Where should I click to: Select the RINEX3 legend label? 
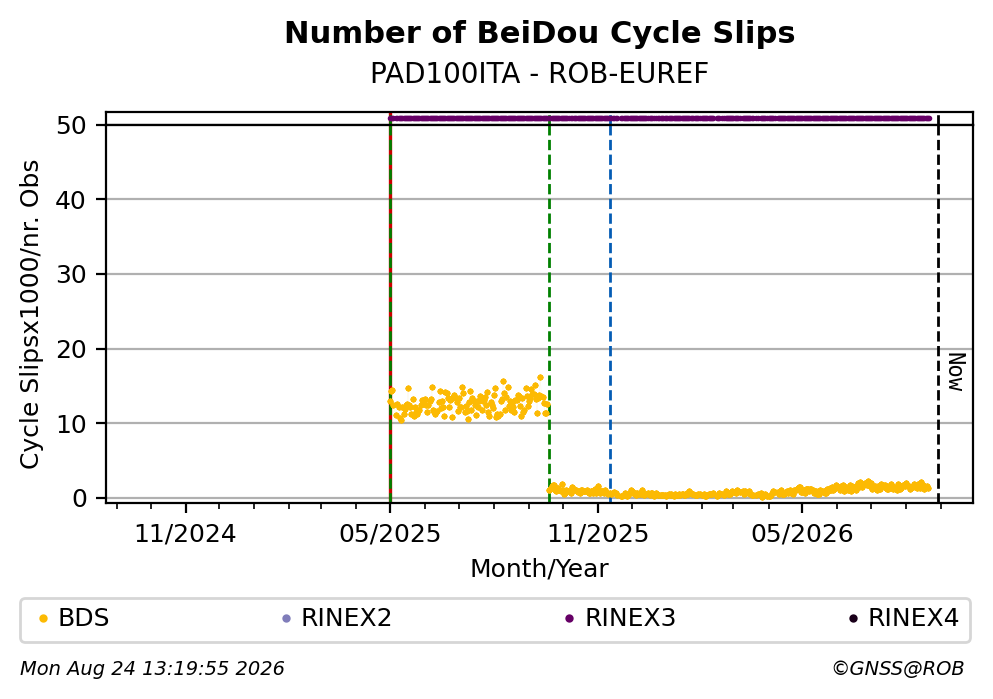coord(630,618)
